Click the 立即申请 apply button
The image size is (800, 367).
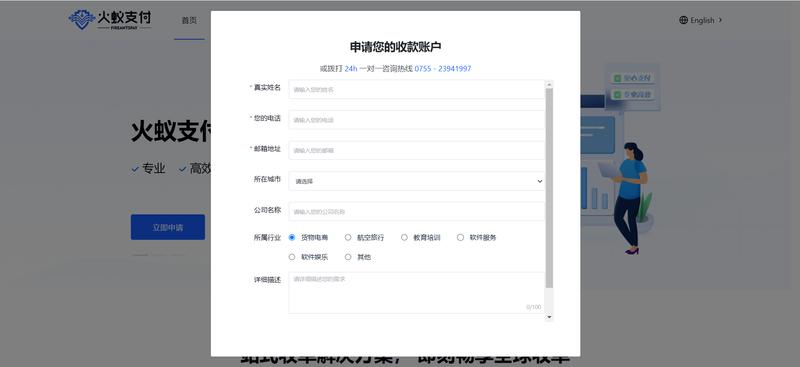[x=168, y=227]
